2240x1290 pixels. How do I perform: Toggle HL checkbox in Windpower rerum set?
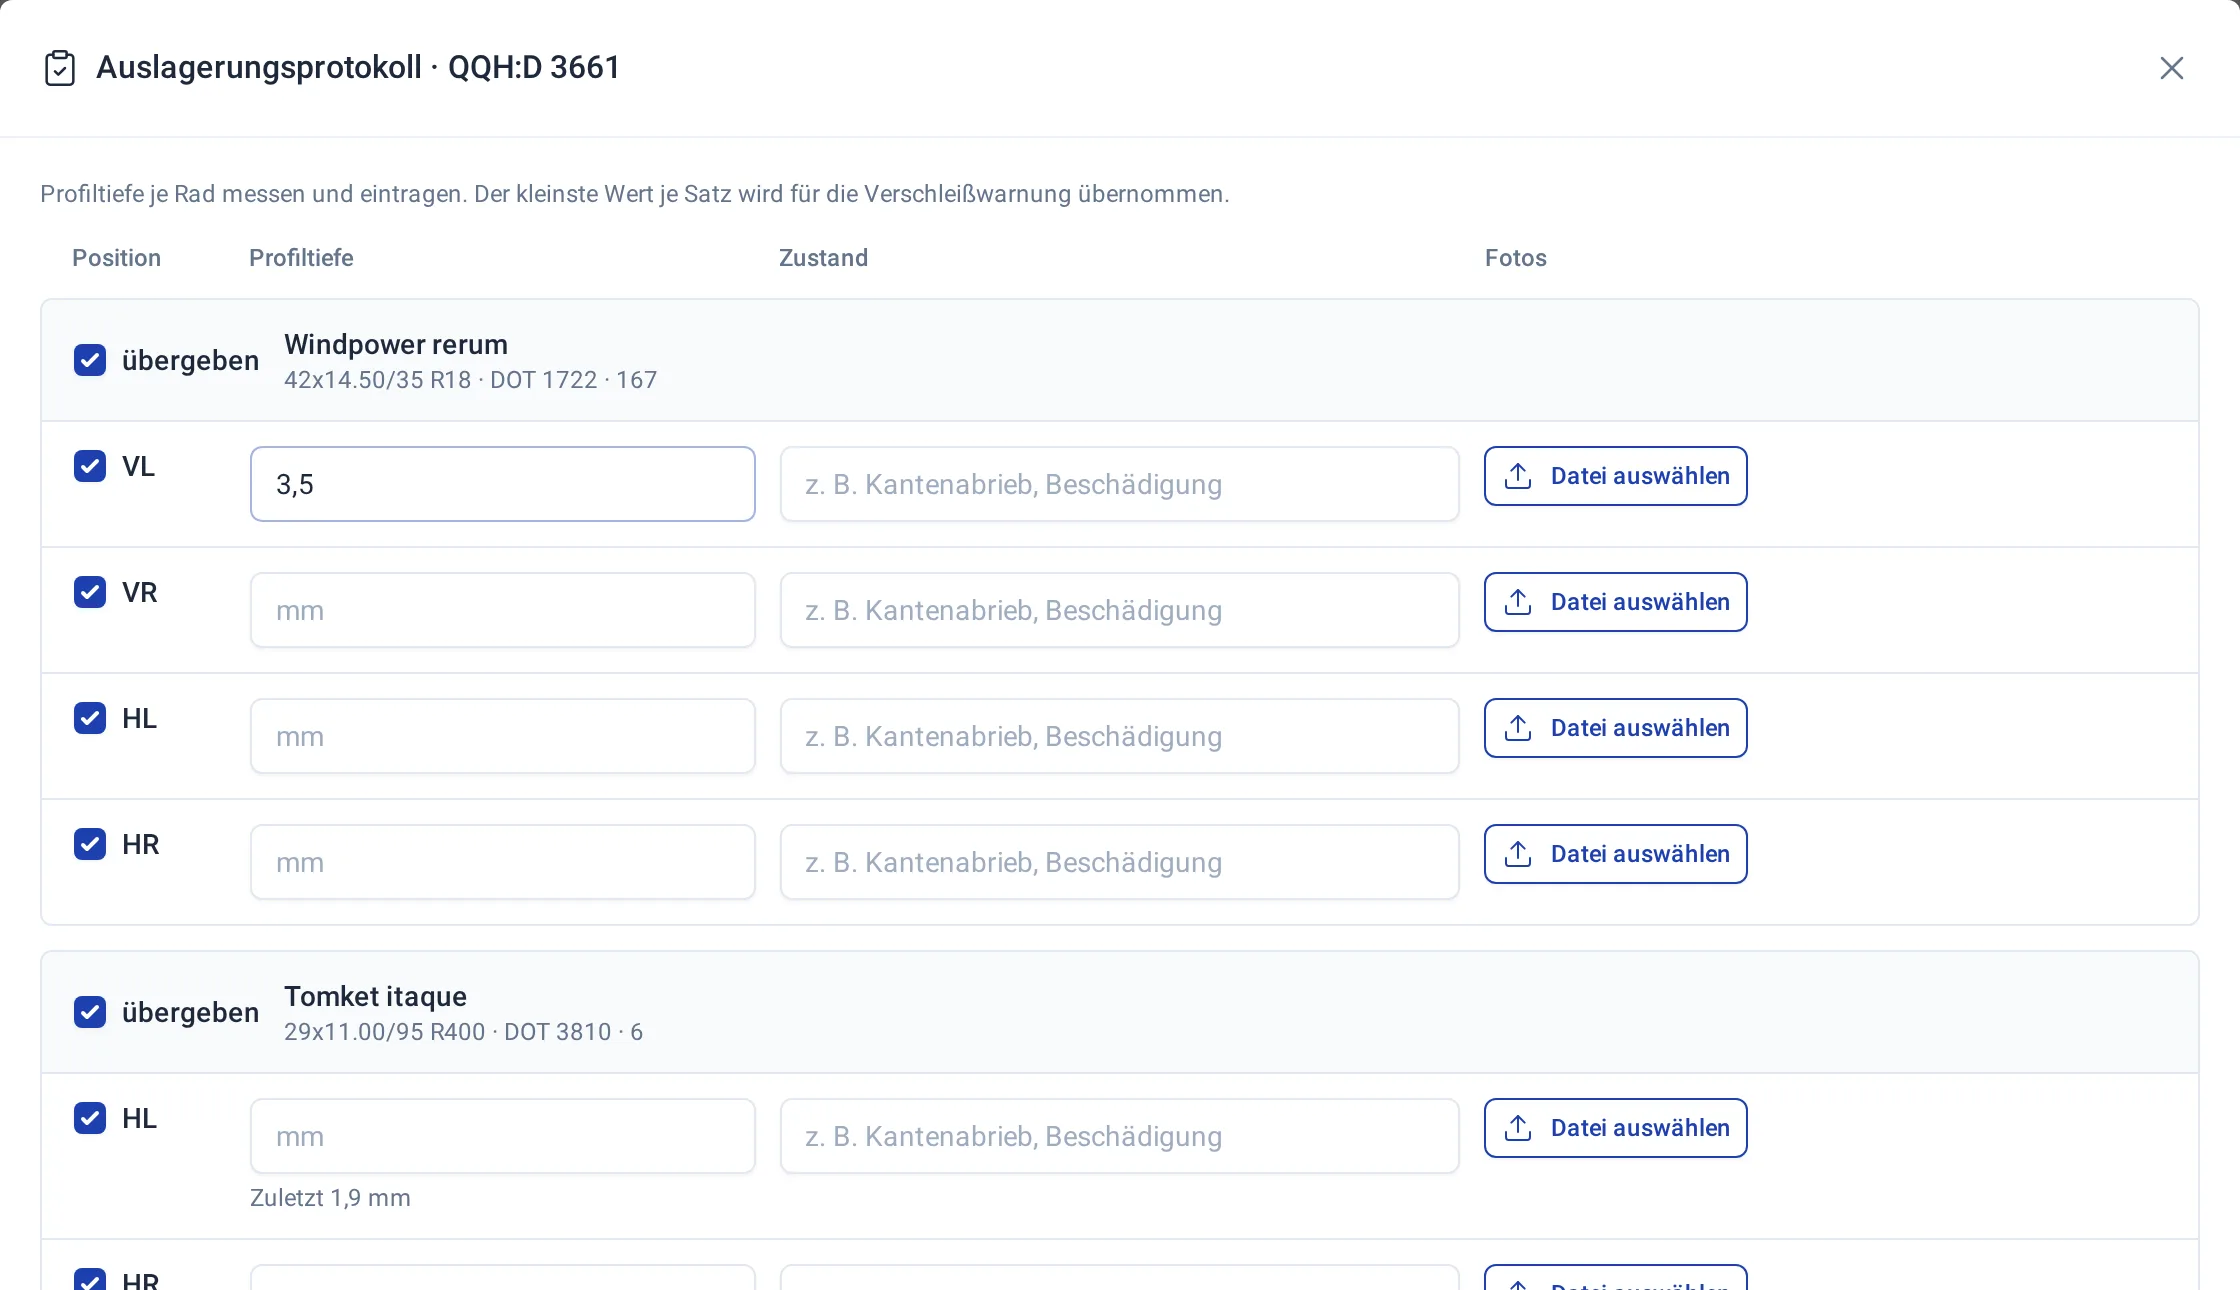[90, 718]
